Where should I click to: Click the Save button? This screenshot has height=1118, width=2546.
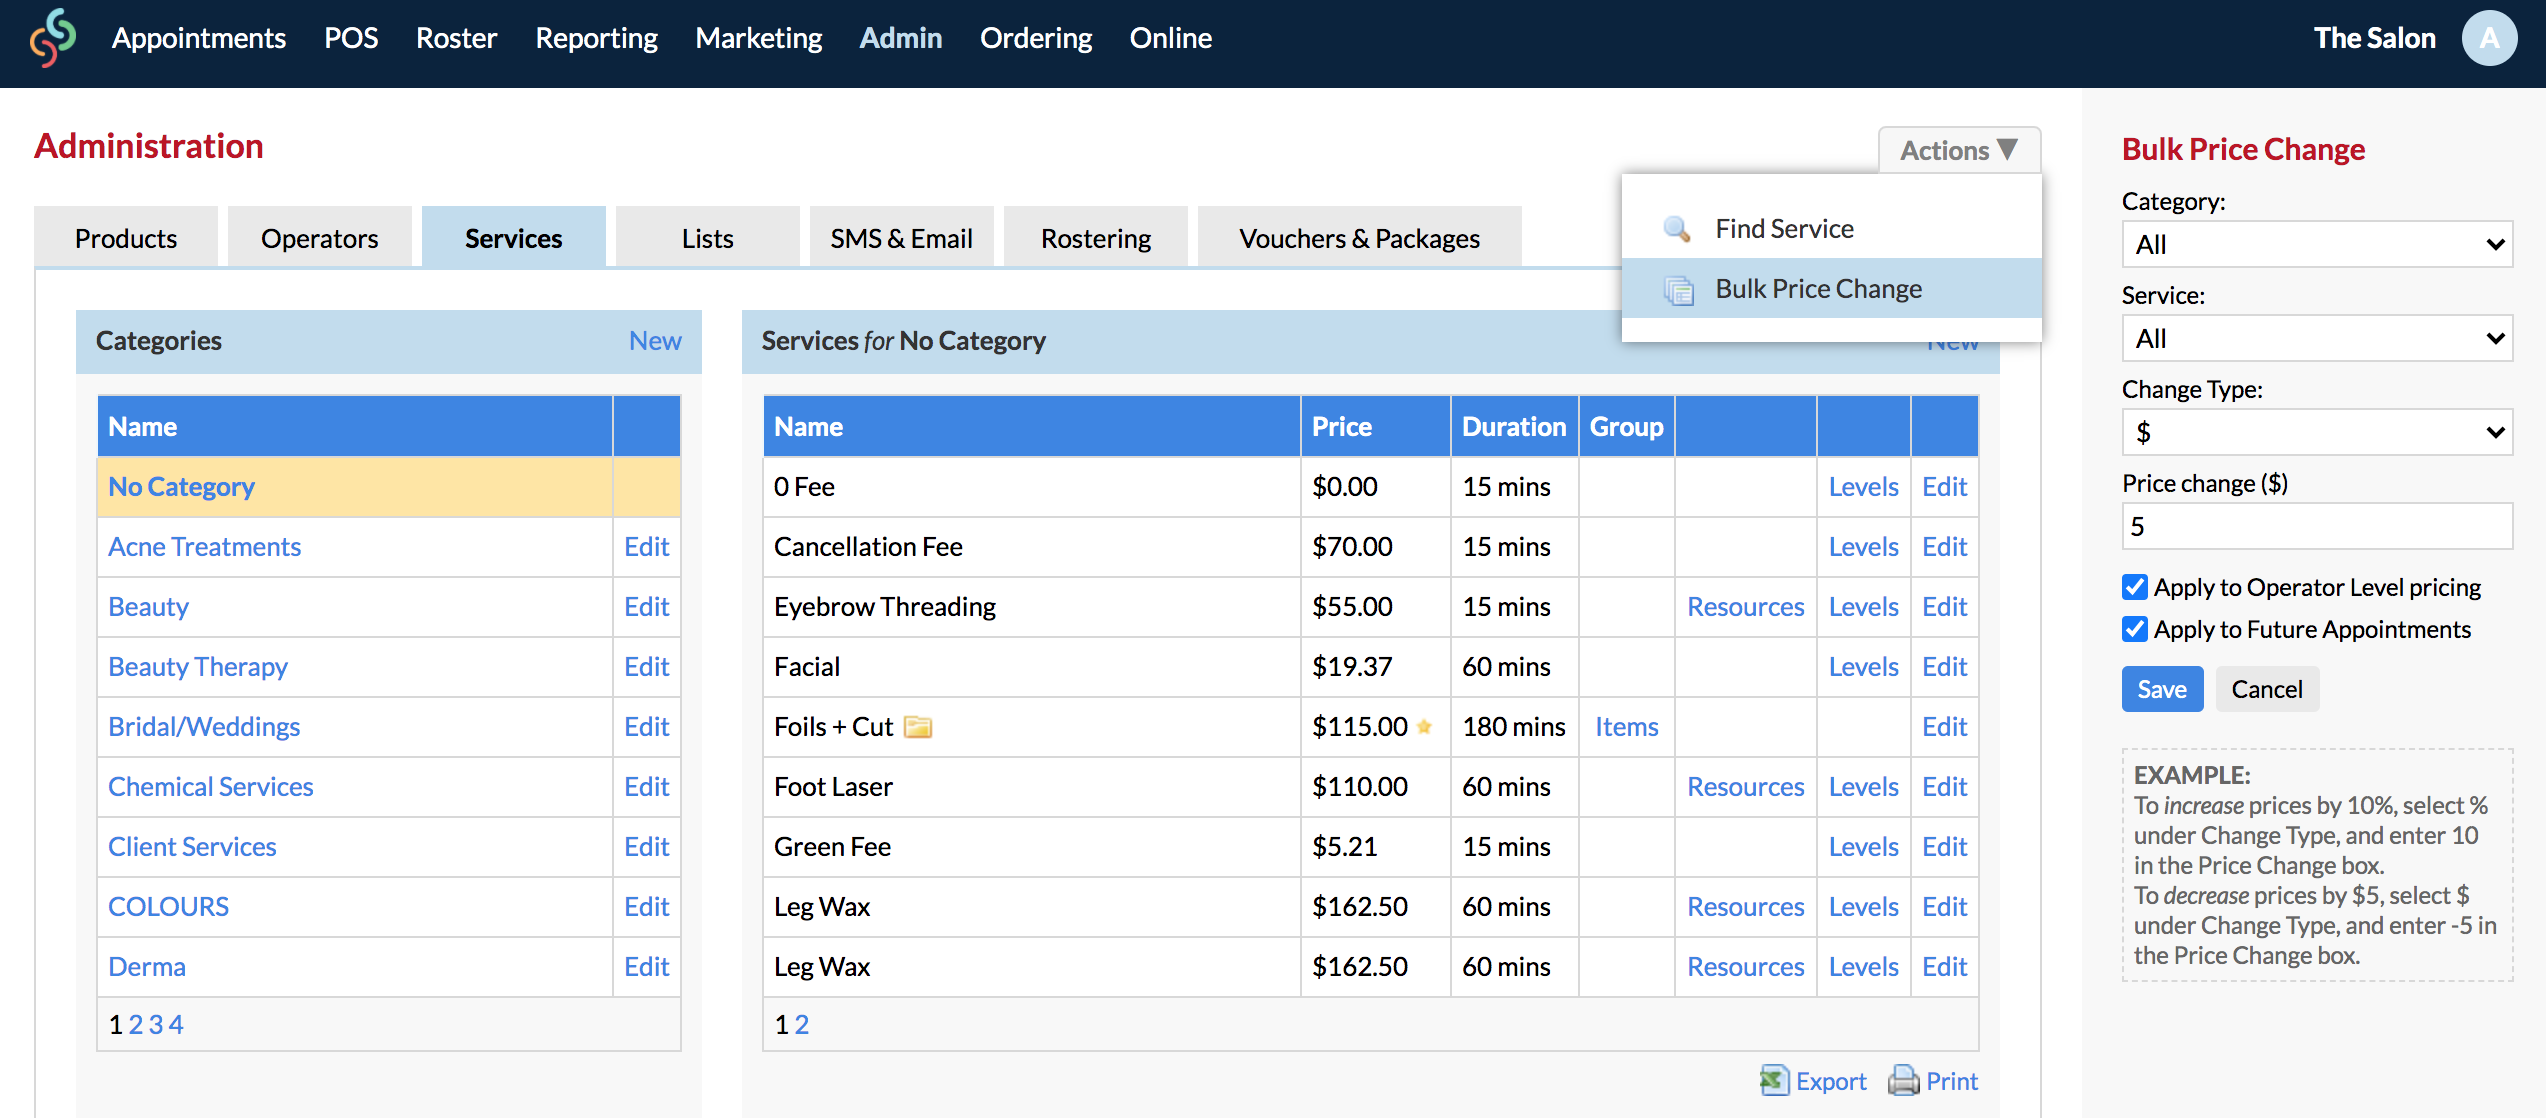2162,689
